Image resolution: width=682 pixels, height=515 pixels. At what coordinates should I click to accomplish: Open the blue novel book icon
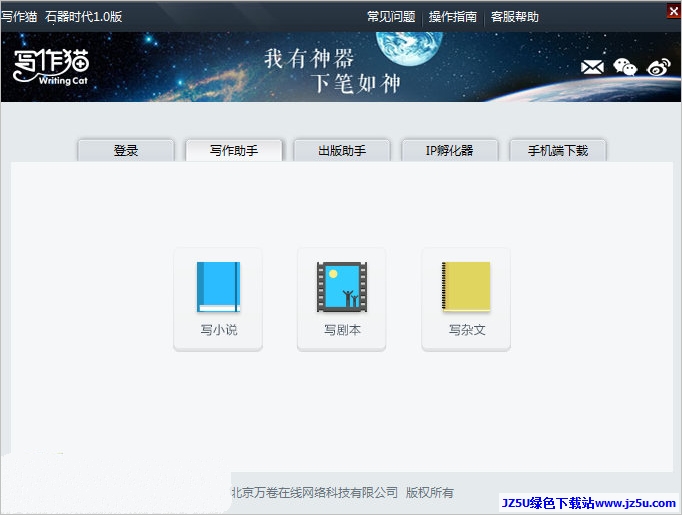pyautogui.click(x=218, y=287)
